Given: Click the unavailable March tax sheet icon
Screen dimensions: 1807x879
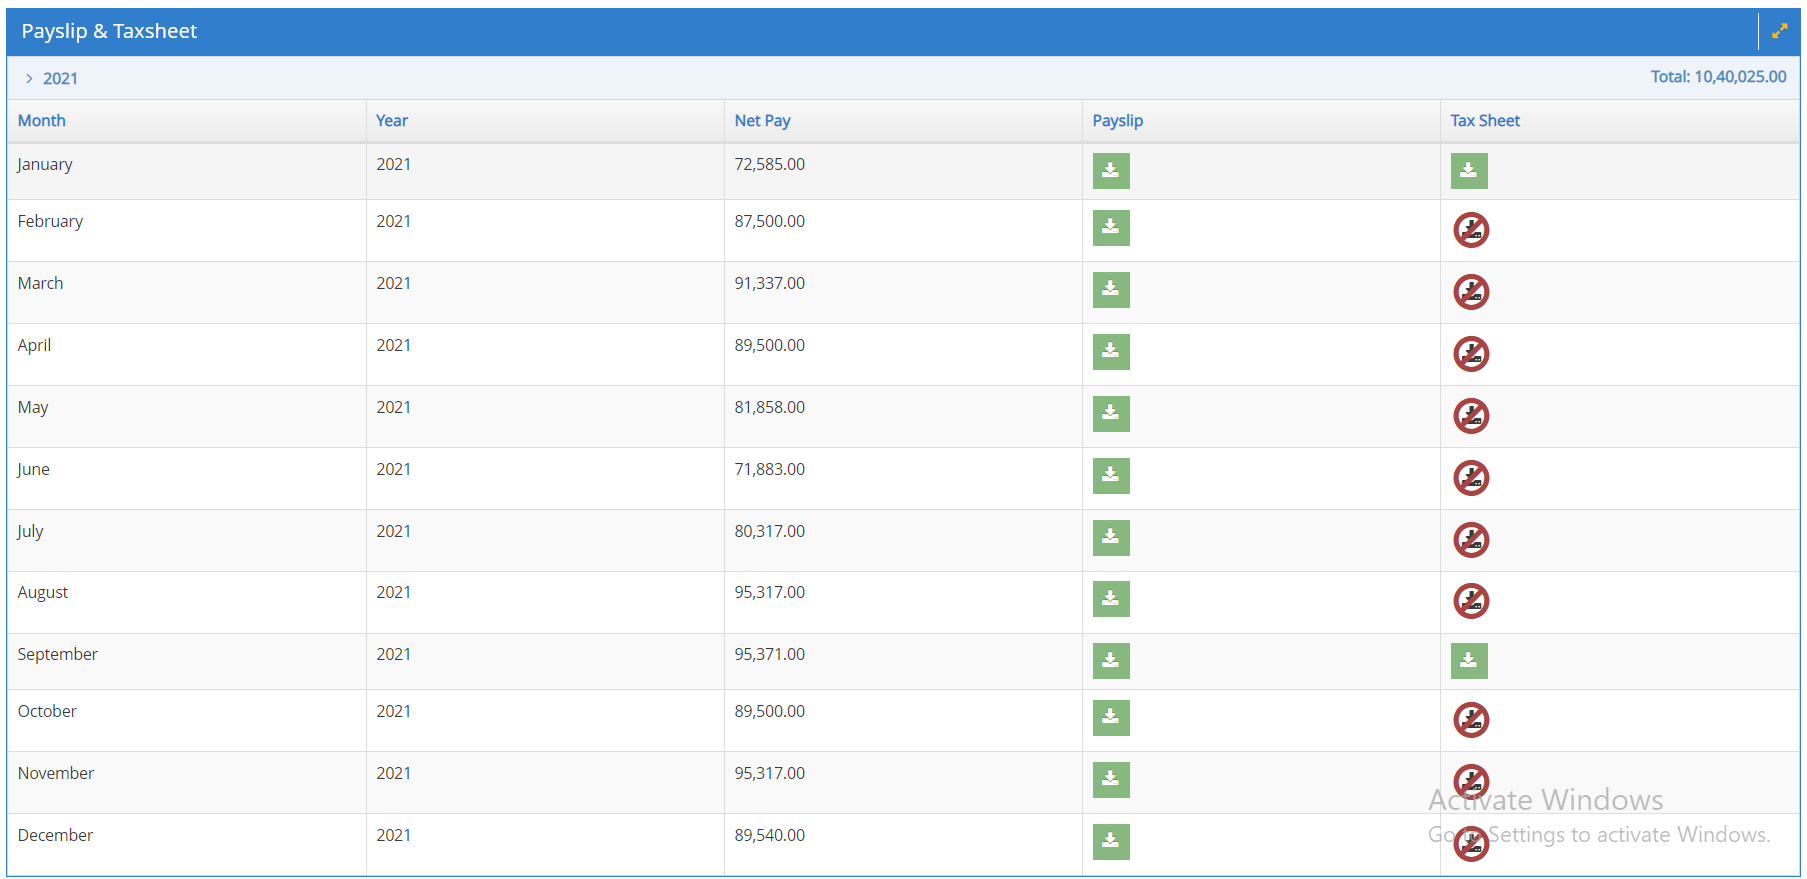Looking at the screenshot, I should (1470, 292).
